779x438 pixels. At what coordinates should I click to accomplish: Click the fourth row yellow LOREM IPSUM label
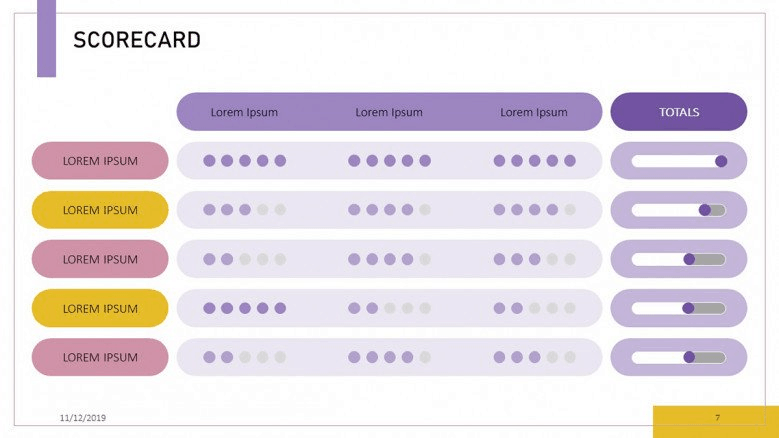tap(100, 308)
